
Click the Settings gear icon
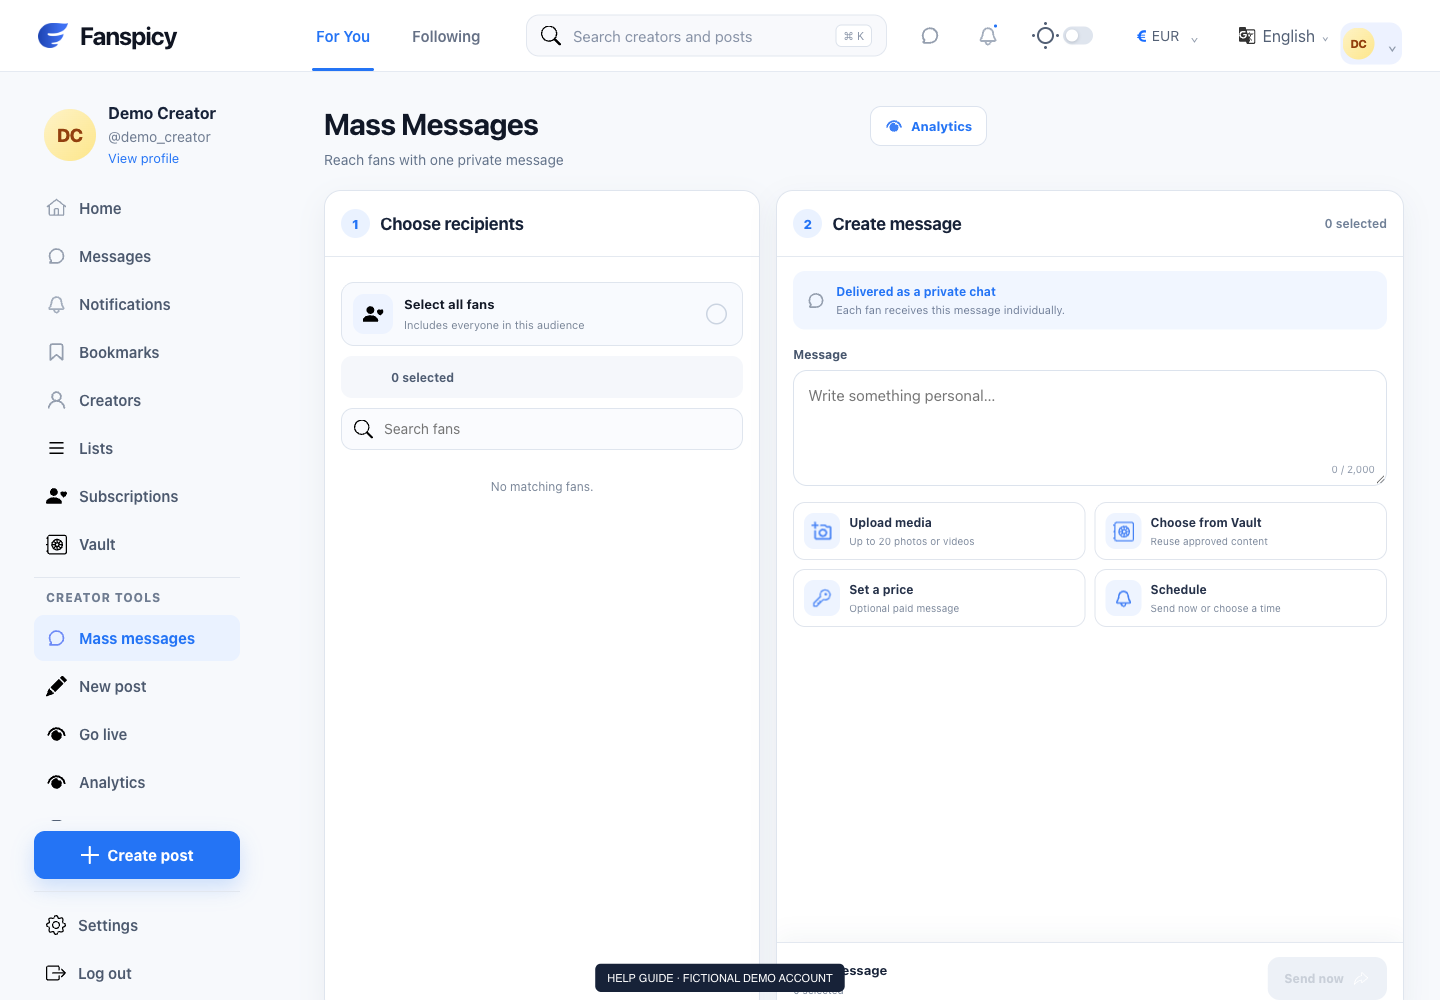click(x=57, y=925)
